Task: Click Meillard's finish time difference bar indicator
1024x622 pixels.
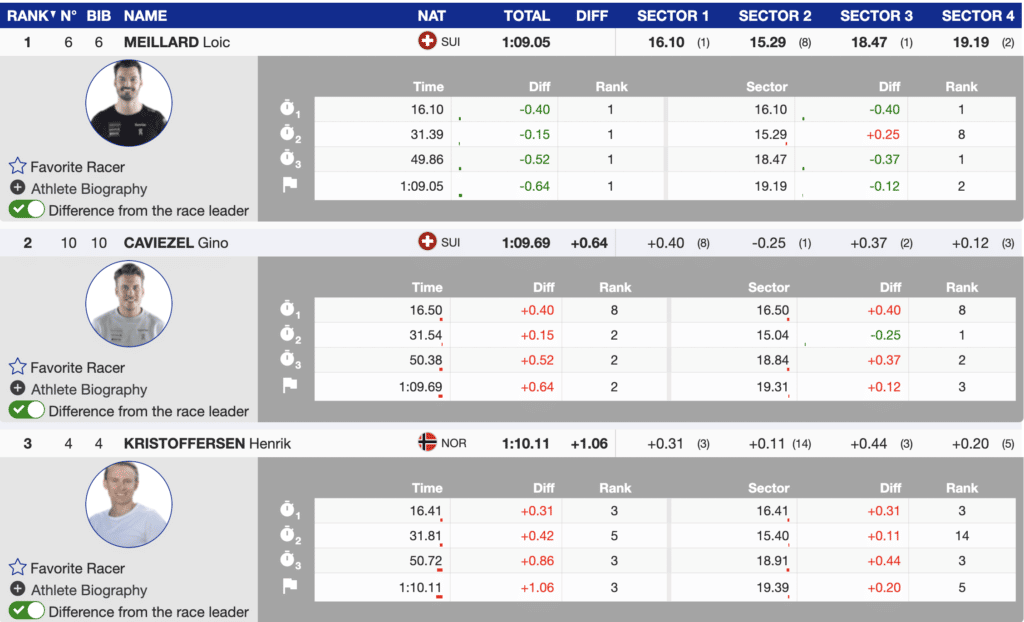Action: click(x=460, y=194)
